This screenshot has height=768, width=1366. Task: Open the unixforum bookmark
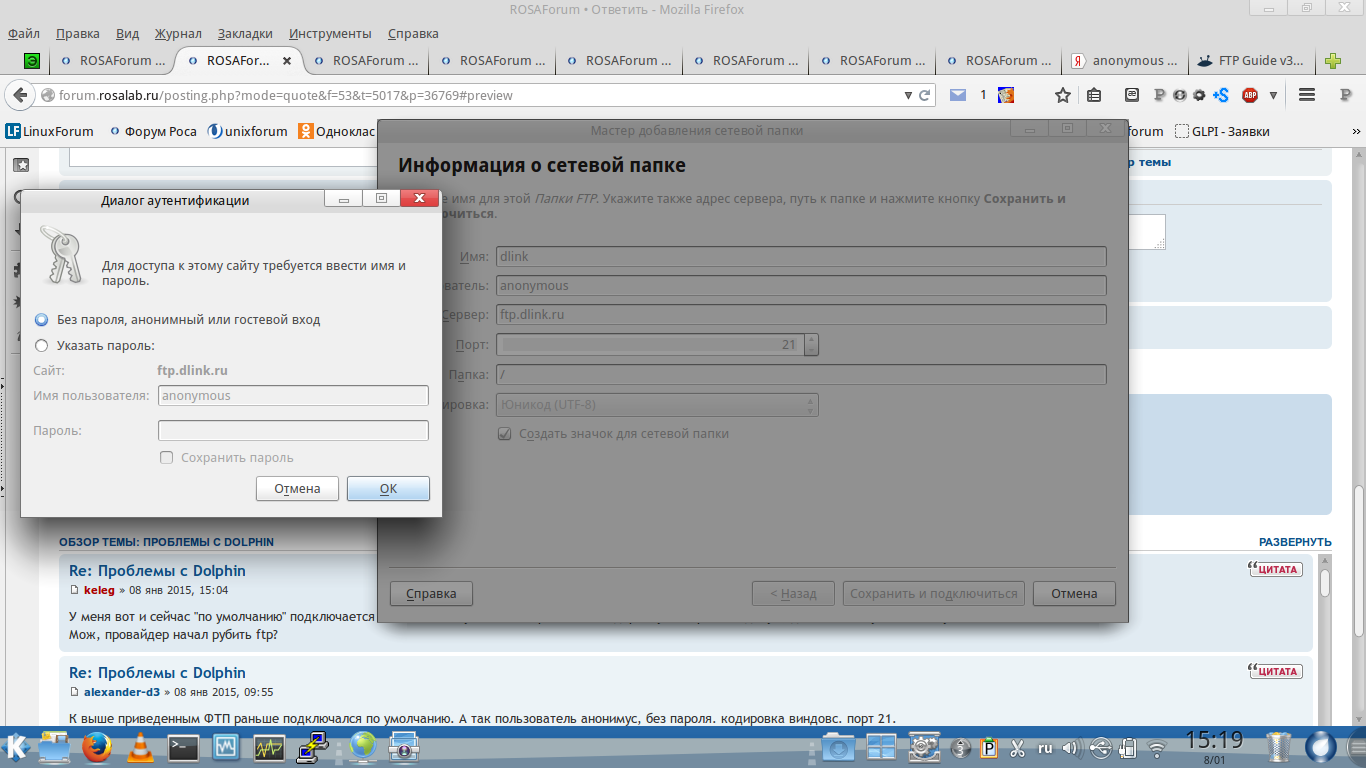click(248, 131)
